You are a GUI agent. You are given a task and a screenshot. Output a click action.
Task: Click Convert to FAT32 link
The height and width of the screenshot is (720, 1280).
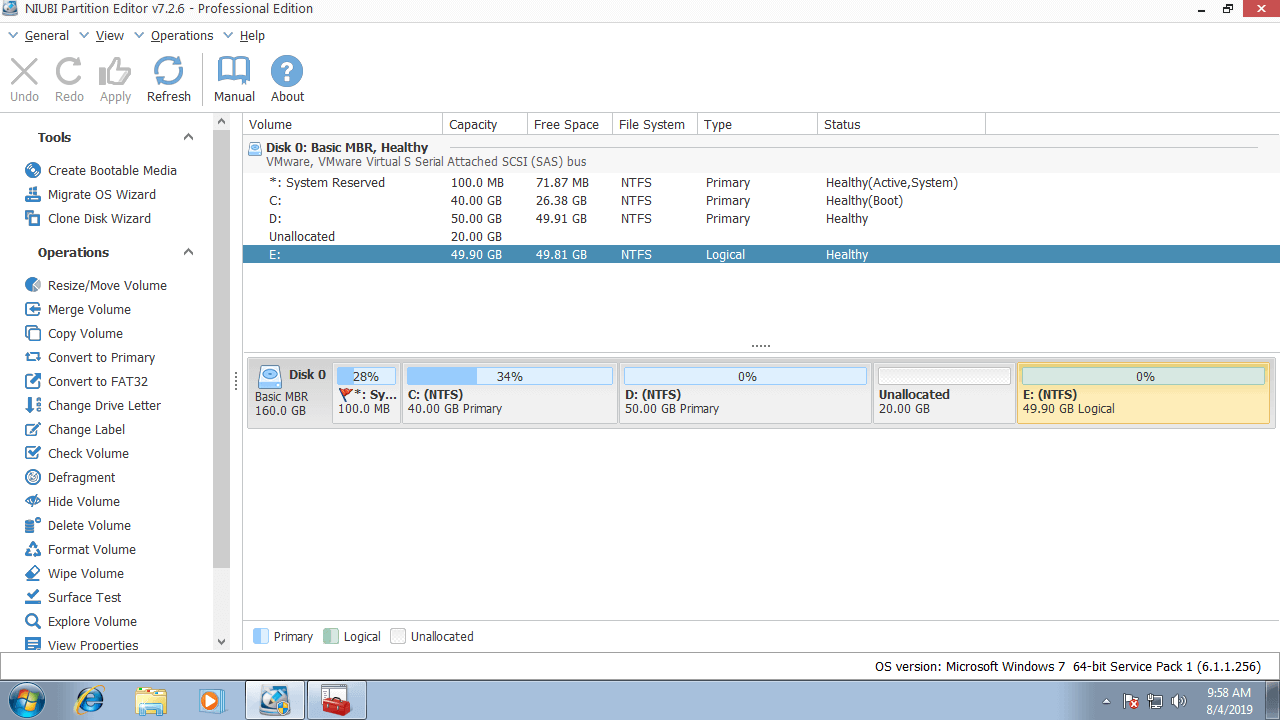coord(97,382)
